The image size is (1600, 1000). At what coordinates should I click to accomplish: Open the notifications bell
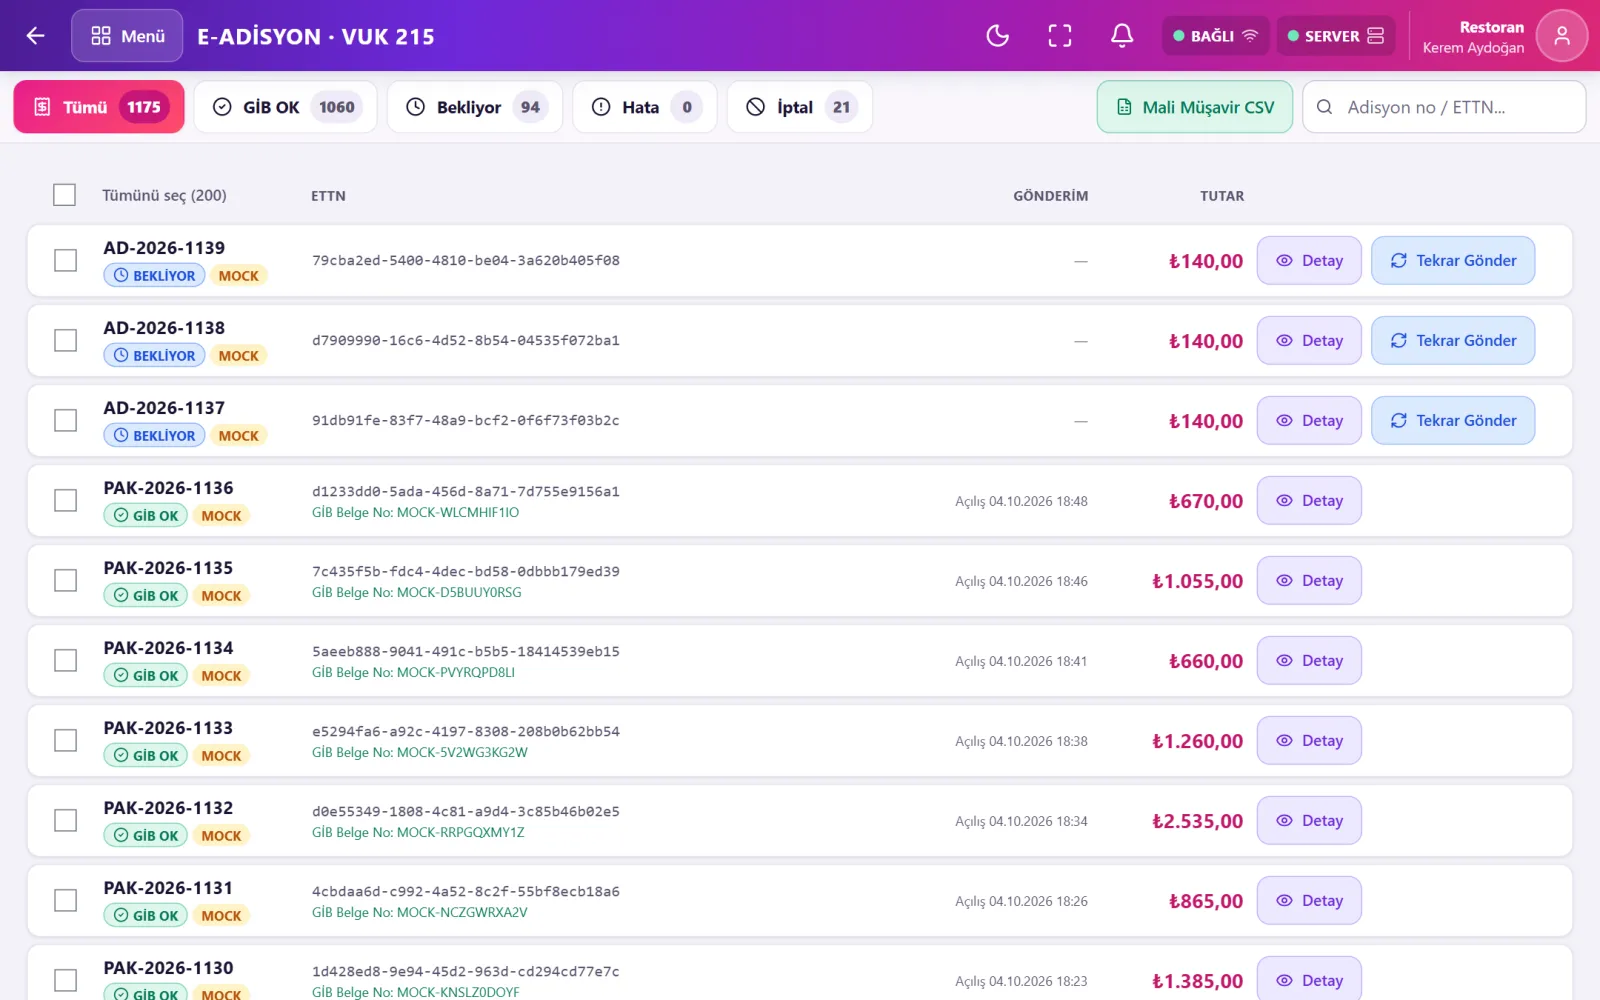click(x=1122, y=36)
